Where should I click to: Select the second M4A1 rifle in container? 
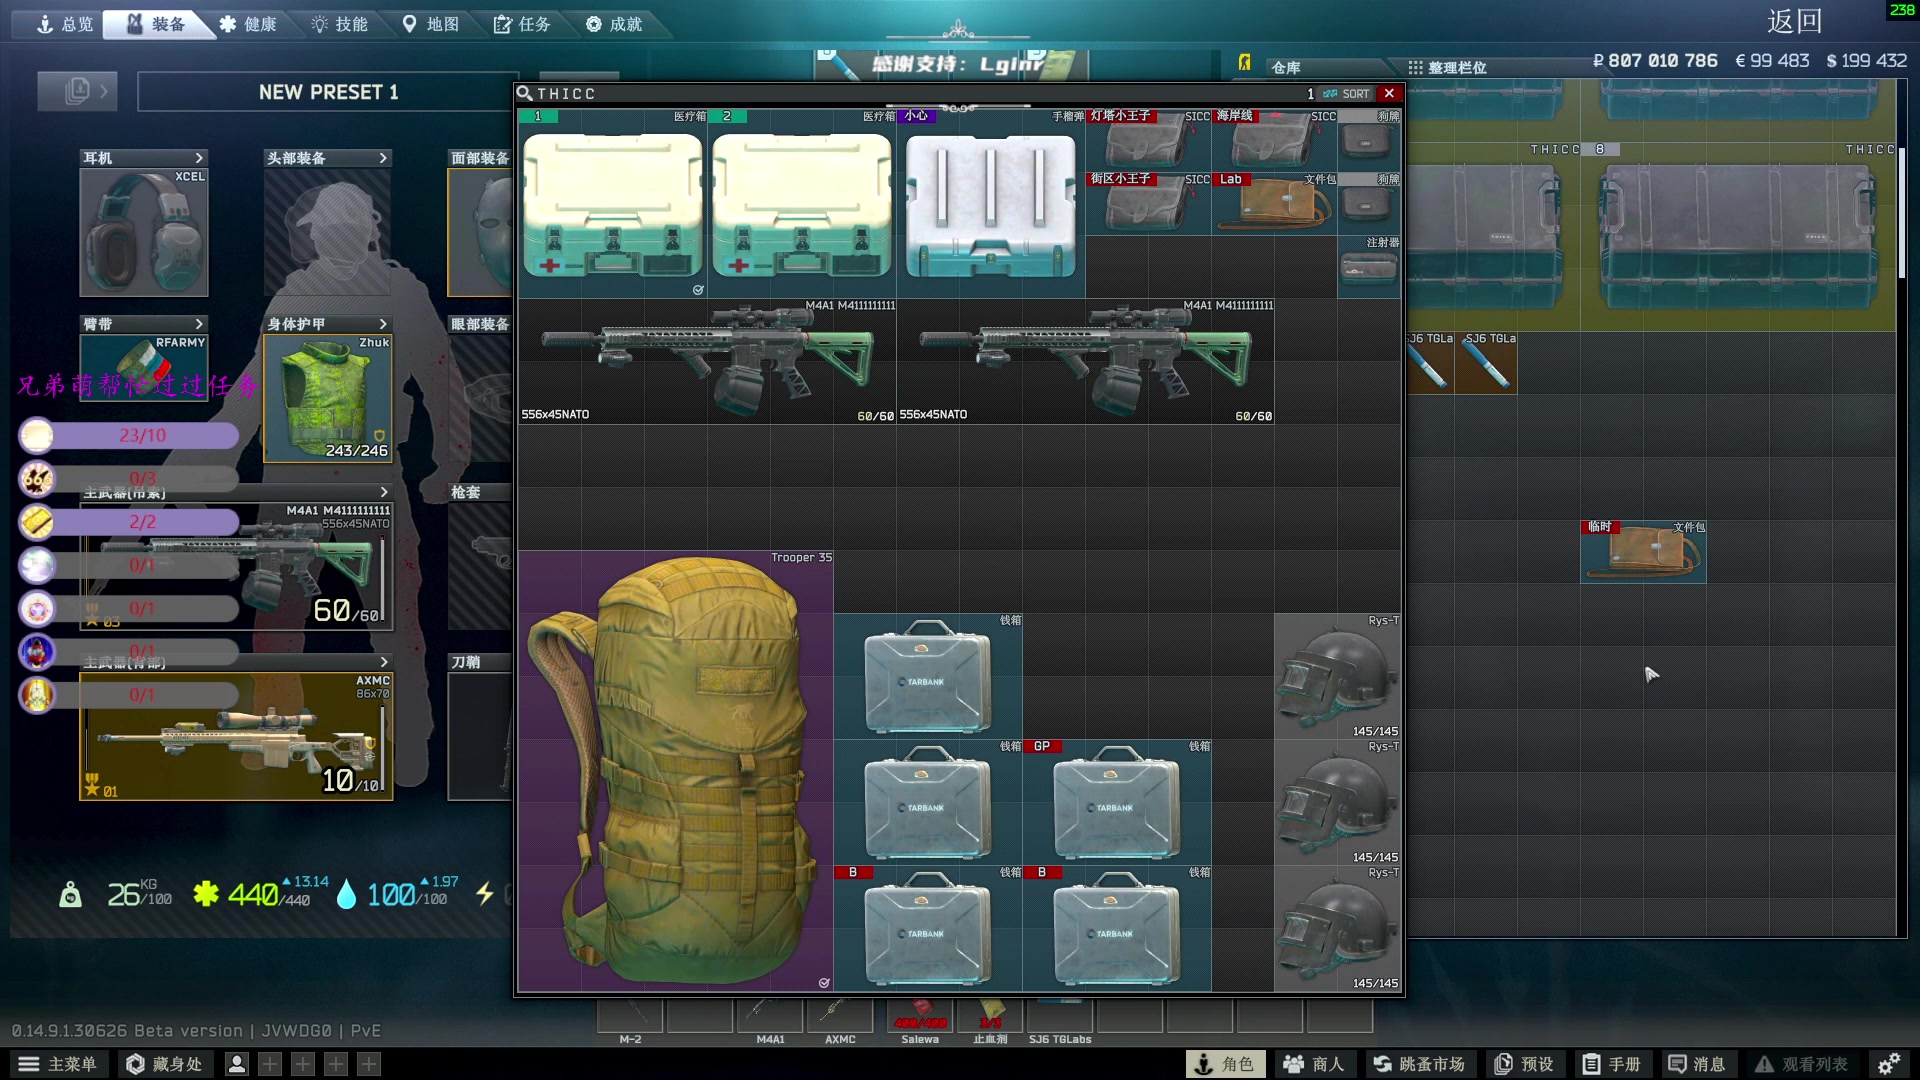[x=1085, y=361]
